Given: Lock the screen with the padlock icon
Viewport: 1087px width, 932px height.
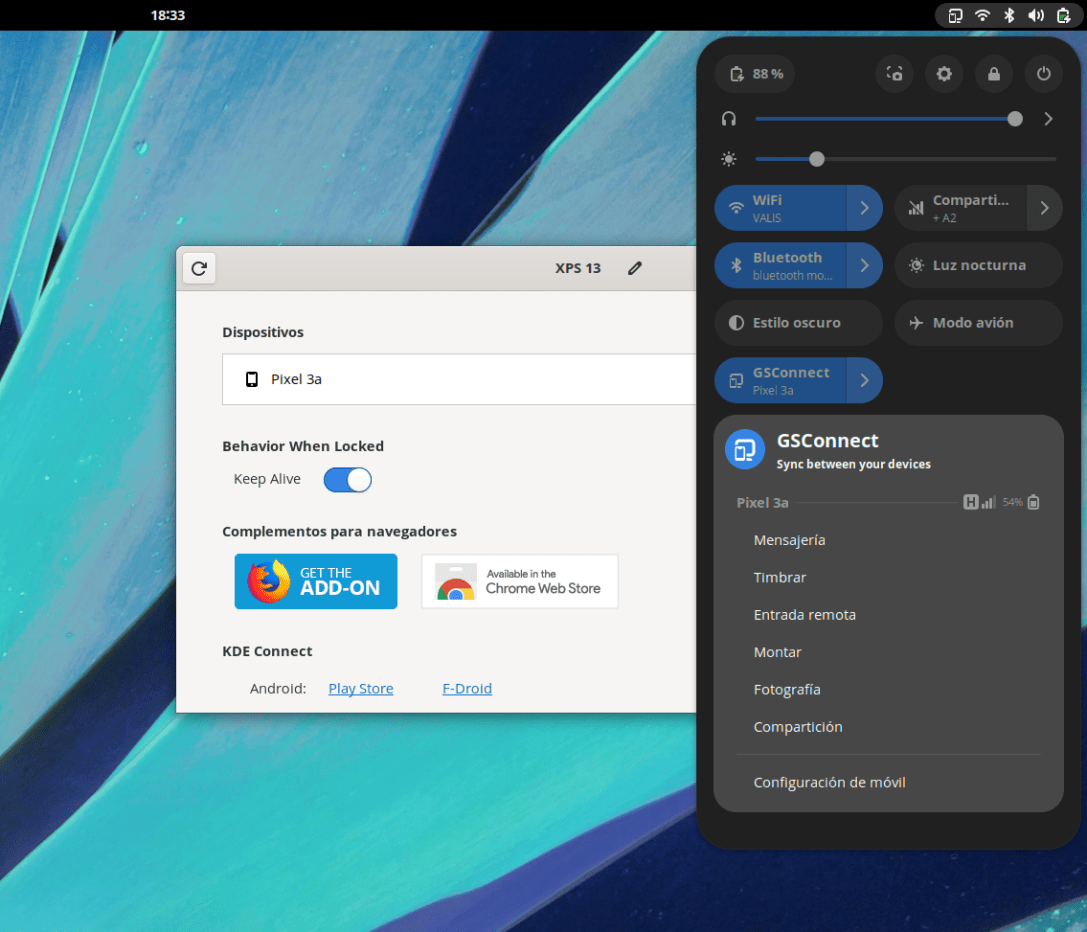Looking at the screenshot, I should (993, 74).
